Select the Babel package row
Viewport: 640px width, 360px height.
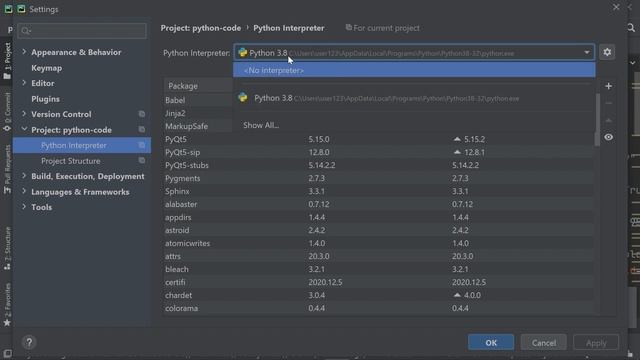pos(198,100)
